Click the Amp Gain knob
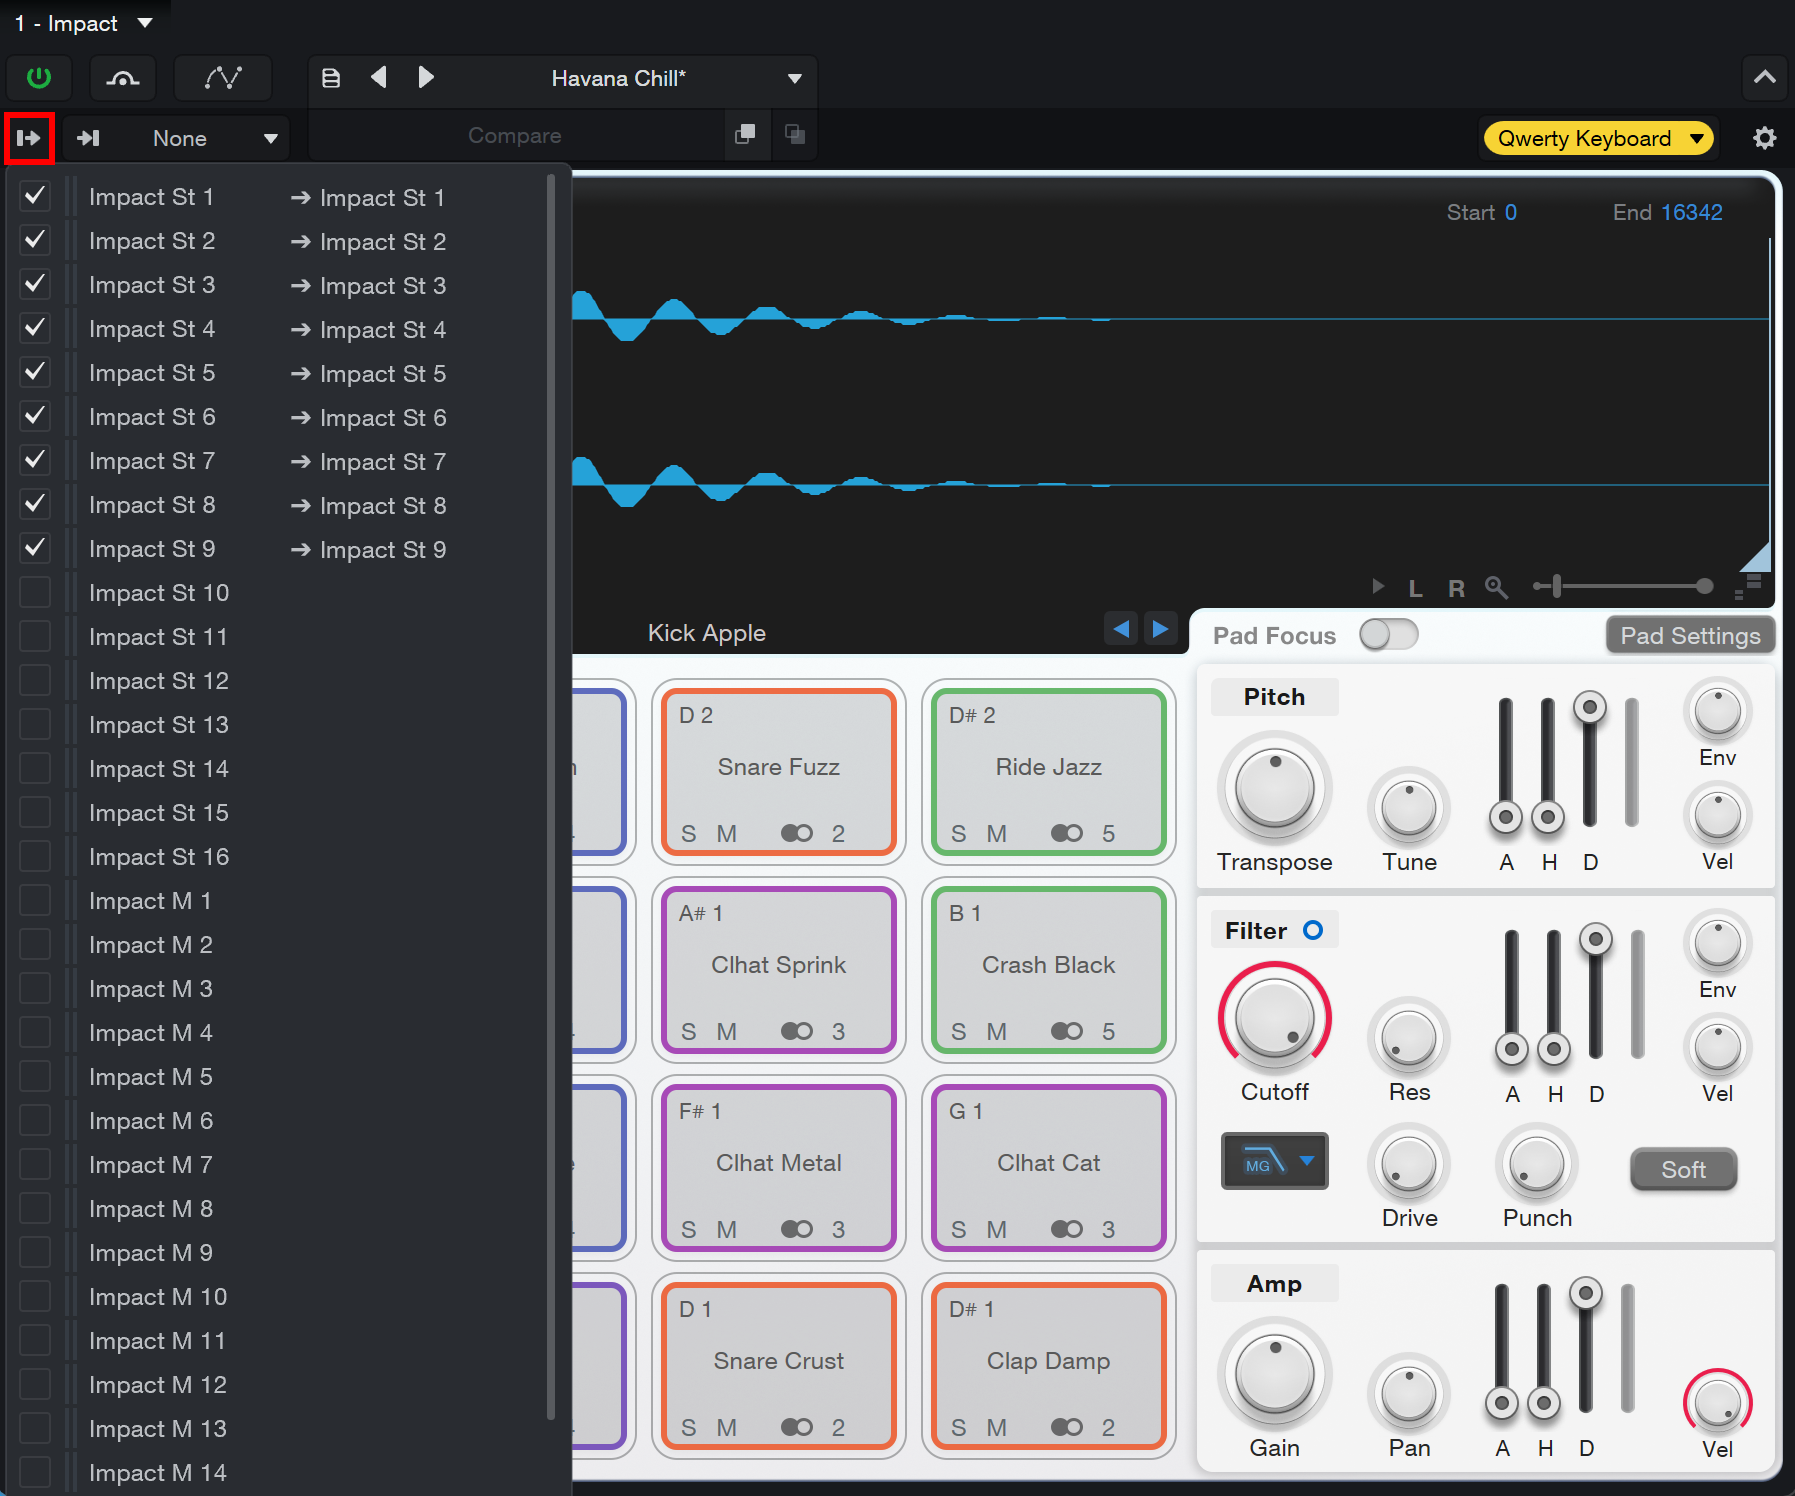 (1275, 1375)
